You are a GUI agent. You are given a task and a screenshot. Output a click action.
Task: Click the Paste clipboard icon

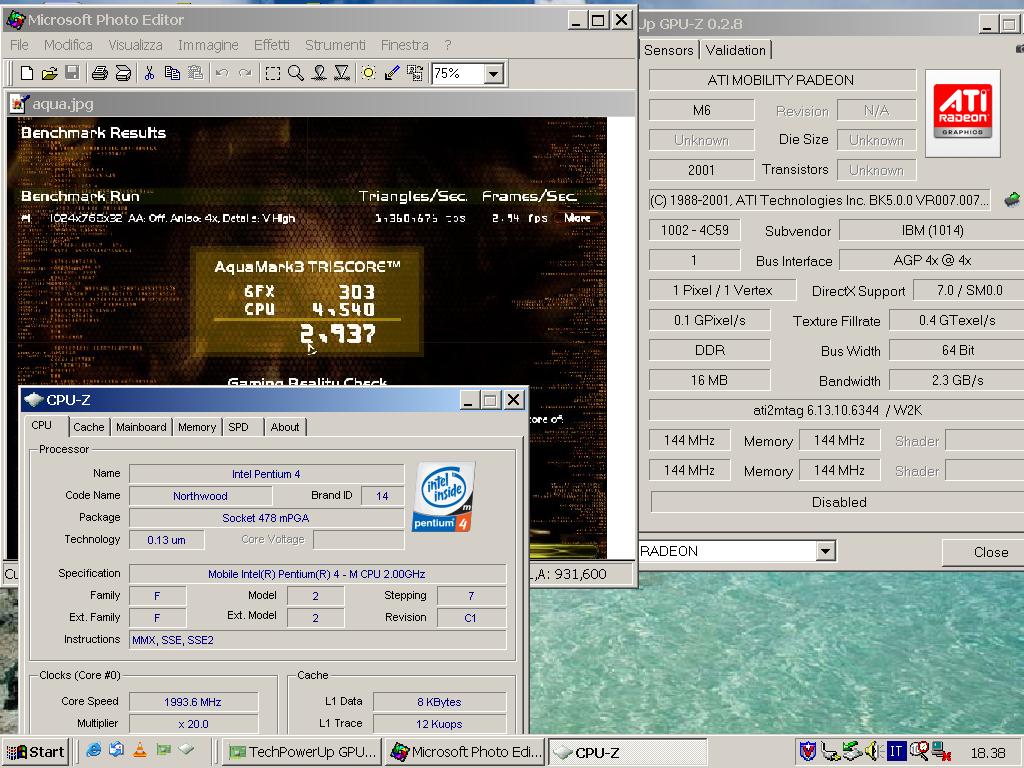[195, 73]
